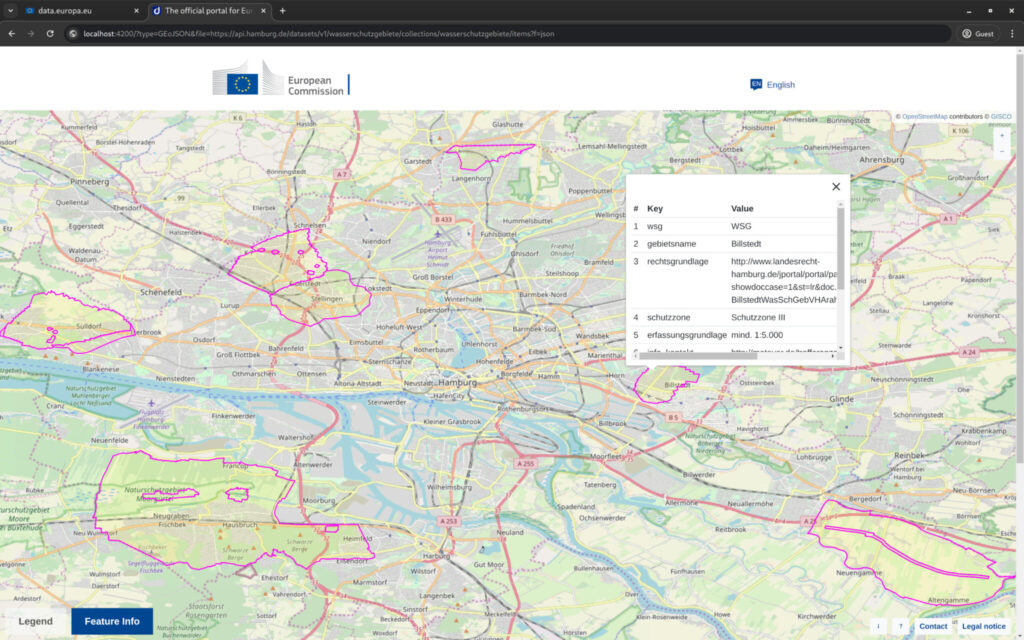Viewport: 1024px width, 640px height.
Task: Click the popup horizontal scrollbar thumb
Action: tap(697, 357)
